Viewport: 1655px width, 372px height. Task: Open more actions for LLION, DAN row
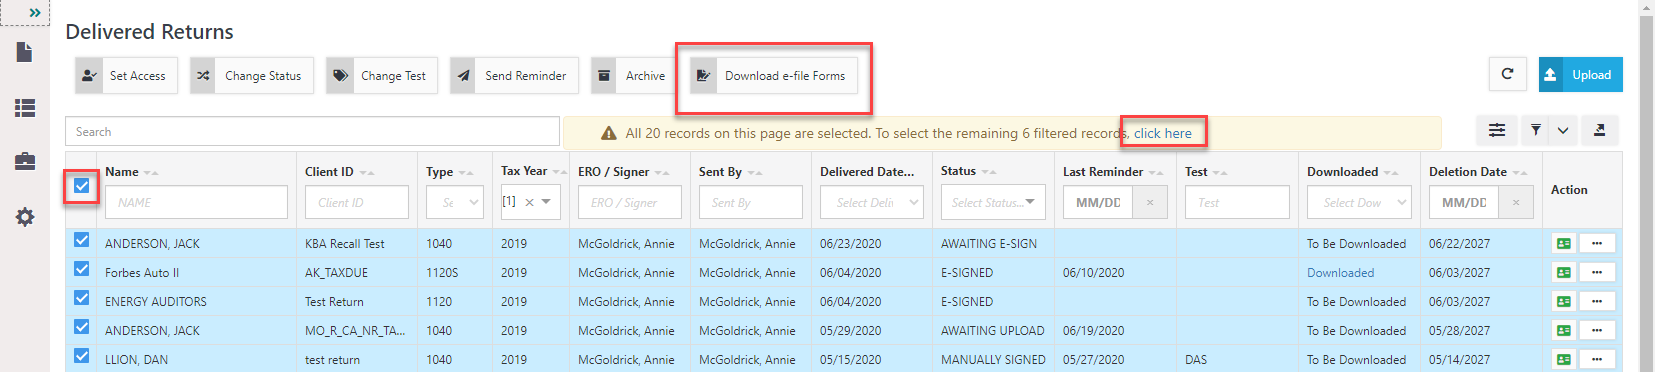tap(1597, 359)
